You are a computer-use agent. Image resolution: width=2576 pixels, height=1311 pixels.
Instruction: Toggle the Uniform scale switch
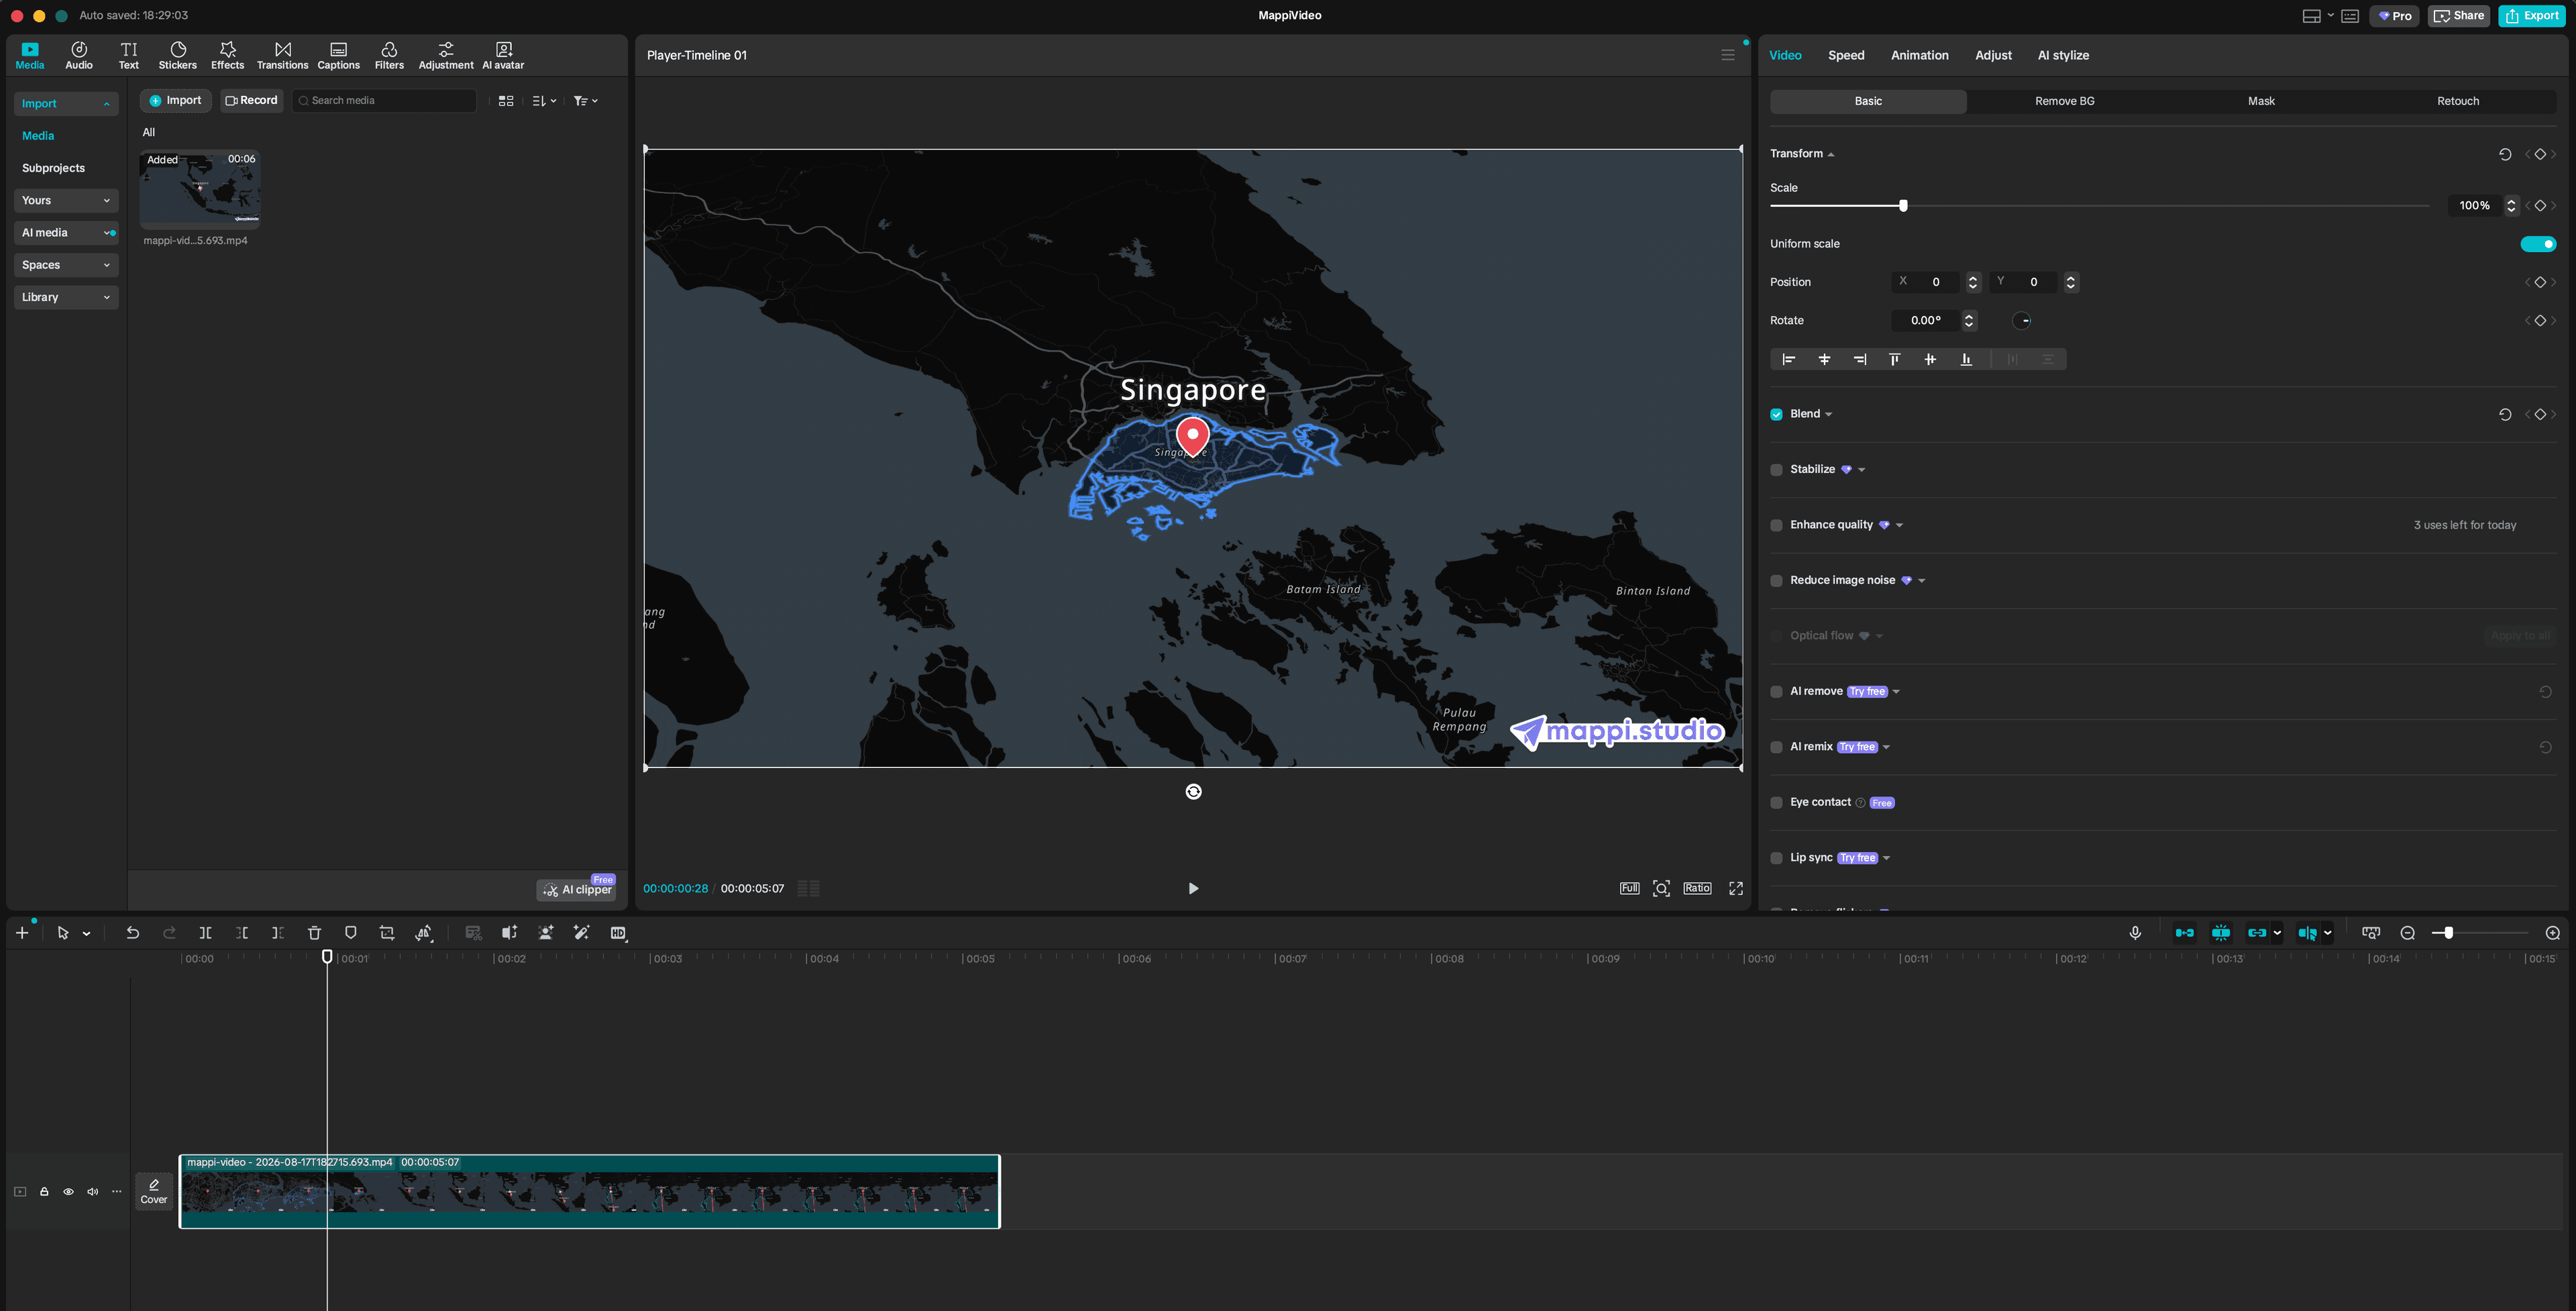pyautogui.click(x=2538, y=244)
